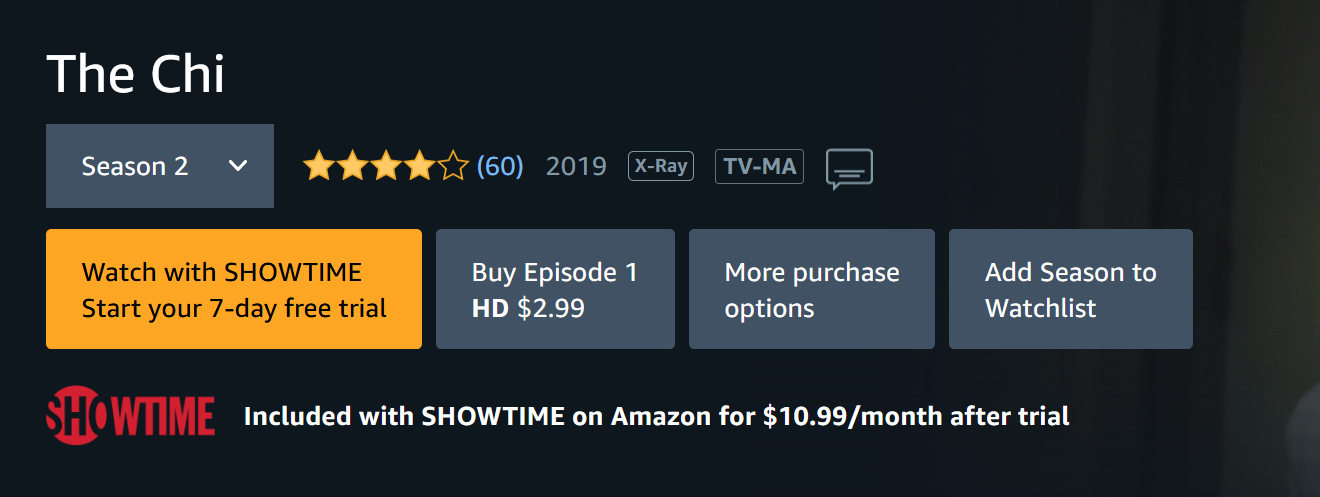Click the X-Ray badge
Image resolution: width=1320 pixels, height=497 pixels.
click(660, 166)
